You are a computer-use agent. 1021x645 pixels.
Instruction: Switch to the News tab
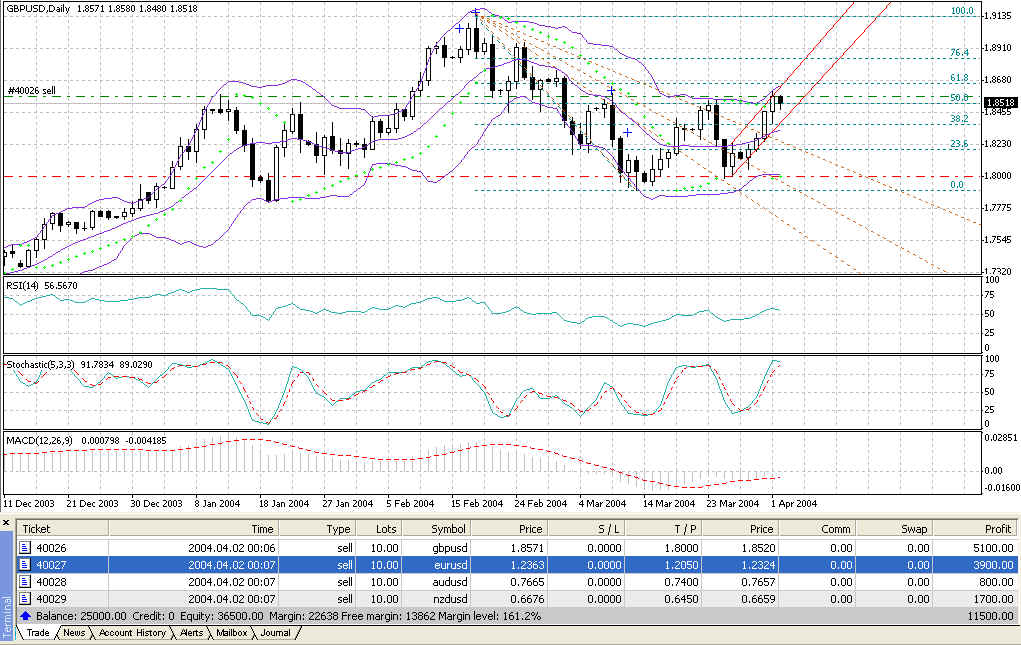(x=73, y=633)
